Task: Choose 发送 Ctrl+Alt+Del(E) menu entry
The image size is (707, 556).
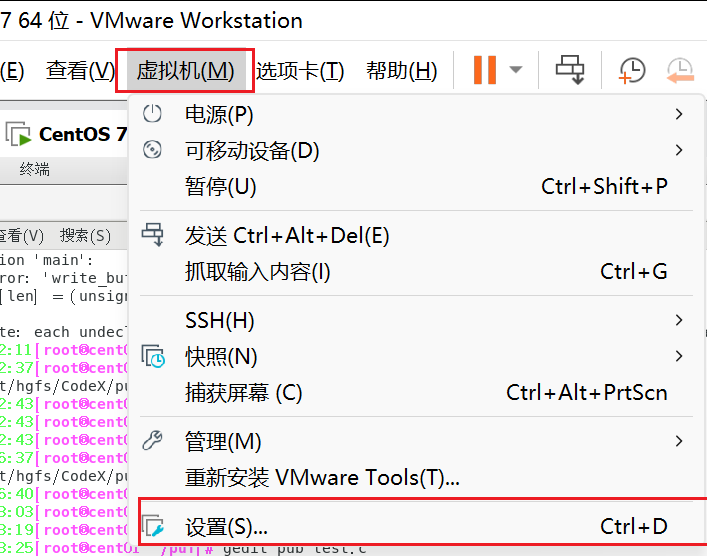Action: tap(416, 235)
